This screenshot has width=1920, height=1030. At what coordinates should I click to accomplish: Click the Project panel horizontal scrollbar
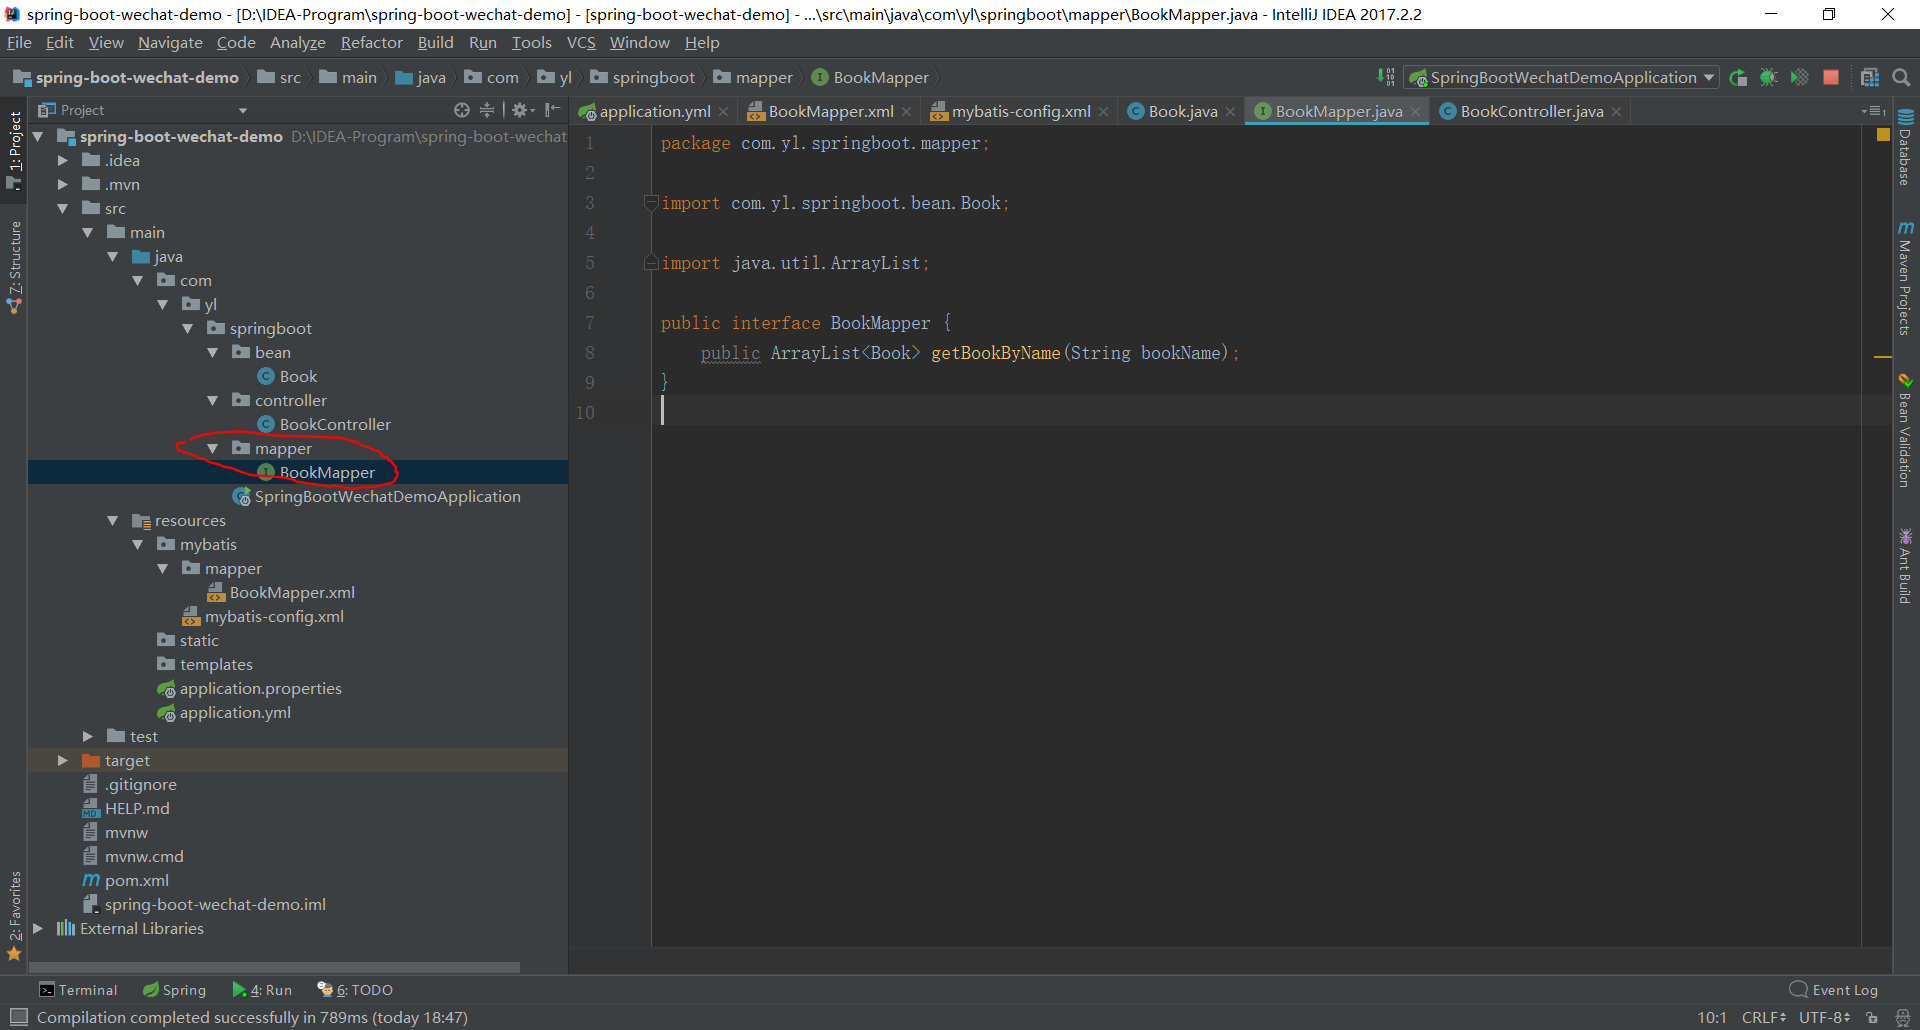point(274,967)
